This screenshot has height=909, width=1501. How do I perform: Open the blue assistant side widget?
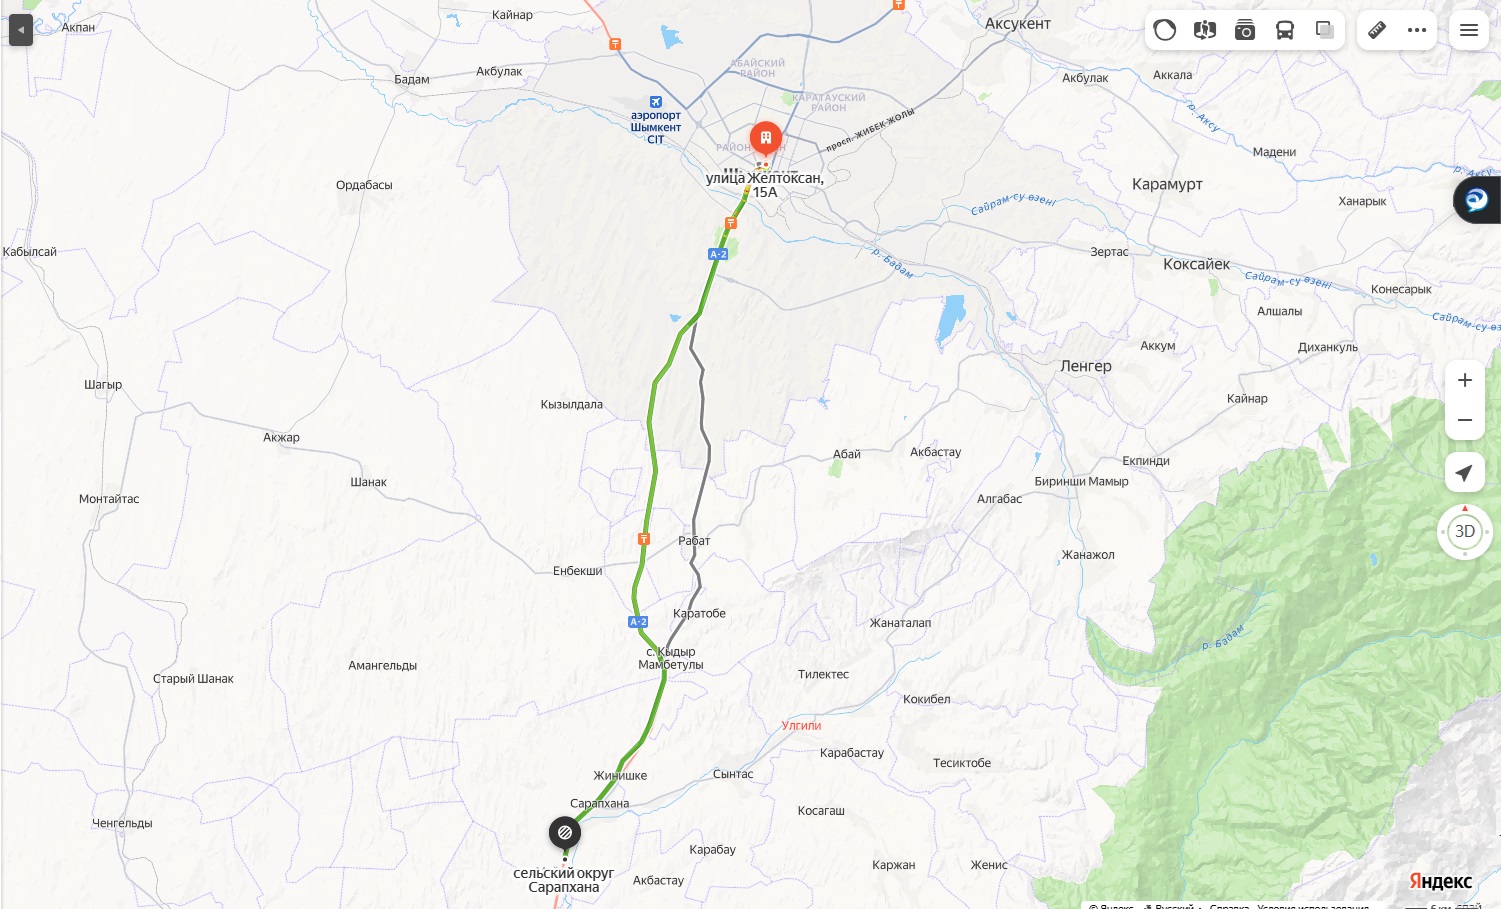[1477, 200]
